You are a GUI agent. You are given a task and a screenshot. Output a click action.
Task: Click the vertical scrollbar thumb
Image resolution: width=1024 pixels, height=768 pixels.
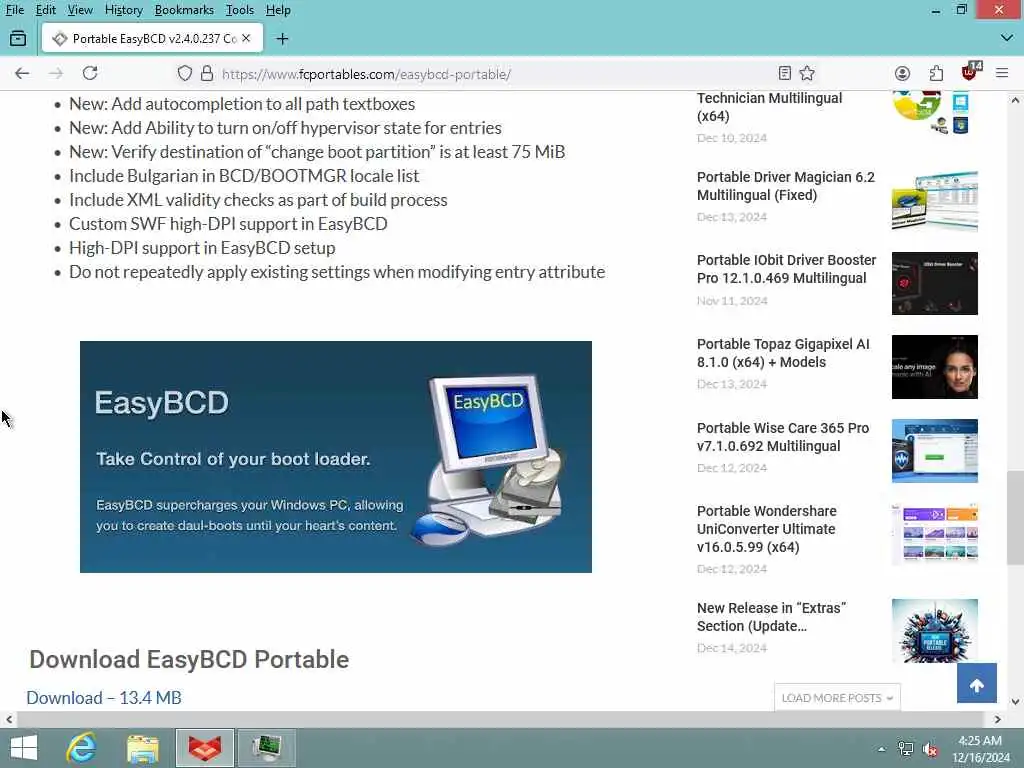pyautogui.click(x=1015, y=518)
